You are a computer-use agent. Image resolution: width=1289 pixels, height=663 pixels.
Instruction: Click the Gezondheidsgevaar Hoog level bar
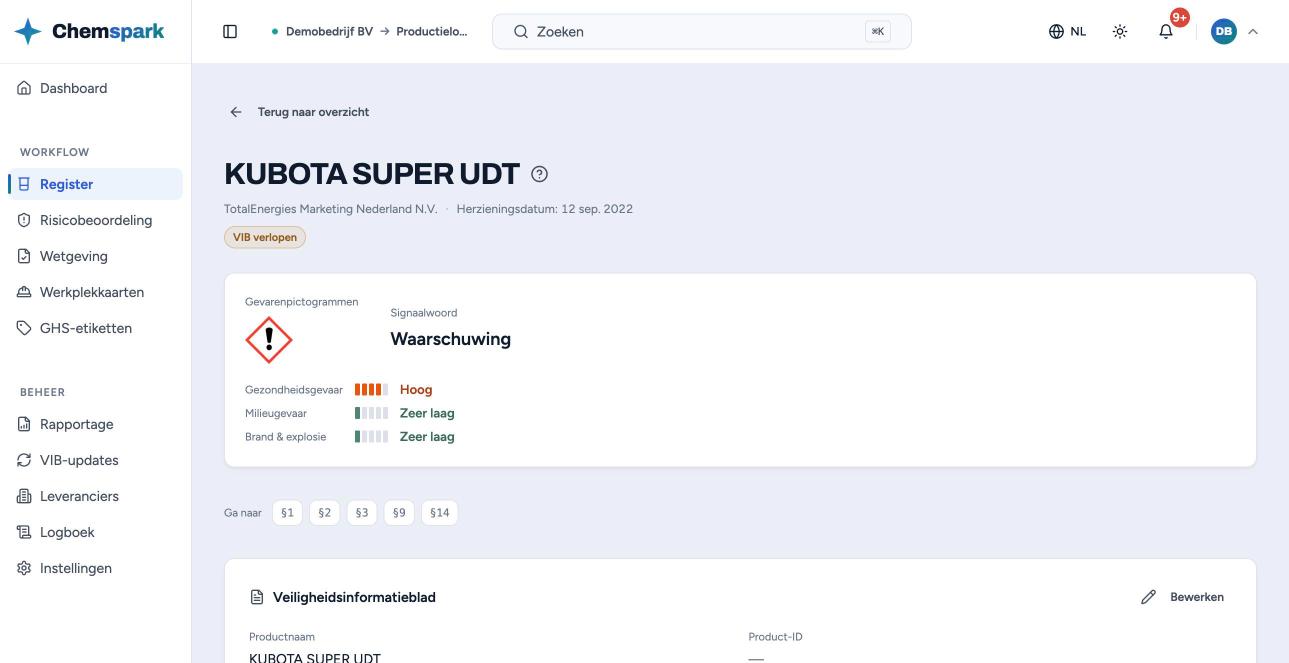pos(371,390)
